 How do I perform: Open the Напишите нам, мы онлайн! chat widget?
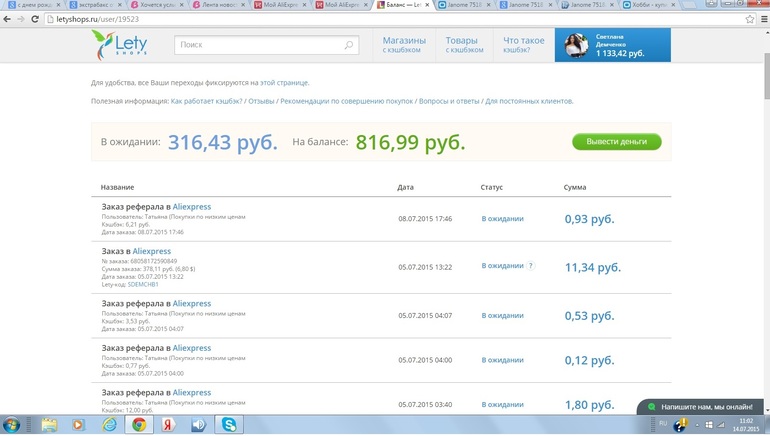point(706,407)
